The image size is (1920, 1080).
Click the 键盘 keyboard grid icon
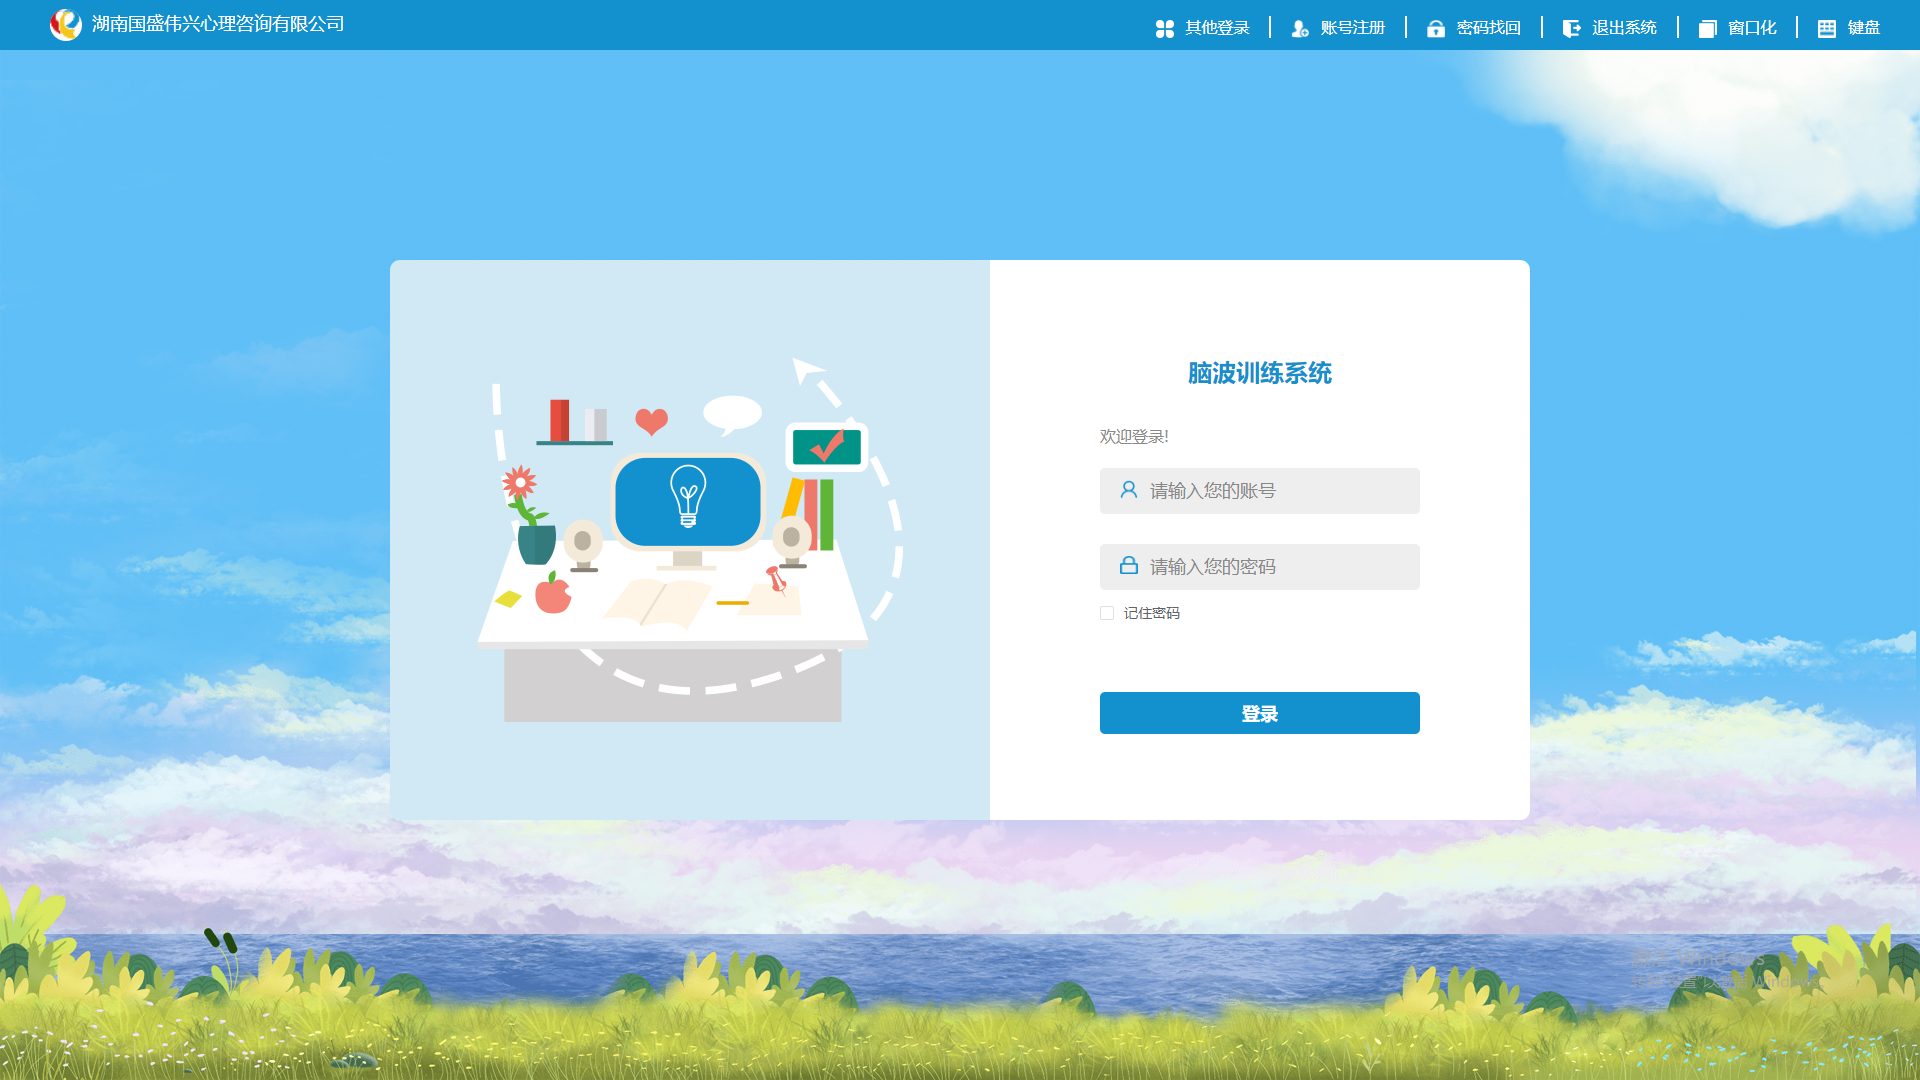(1826, 29)
